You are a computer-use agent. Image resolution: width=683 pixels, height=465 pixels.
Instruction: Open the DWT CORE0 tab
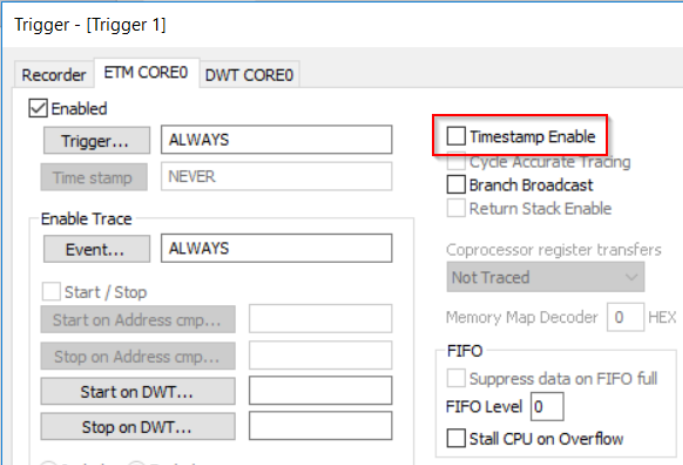click(x=249, y=75)
